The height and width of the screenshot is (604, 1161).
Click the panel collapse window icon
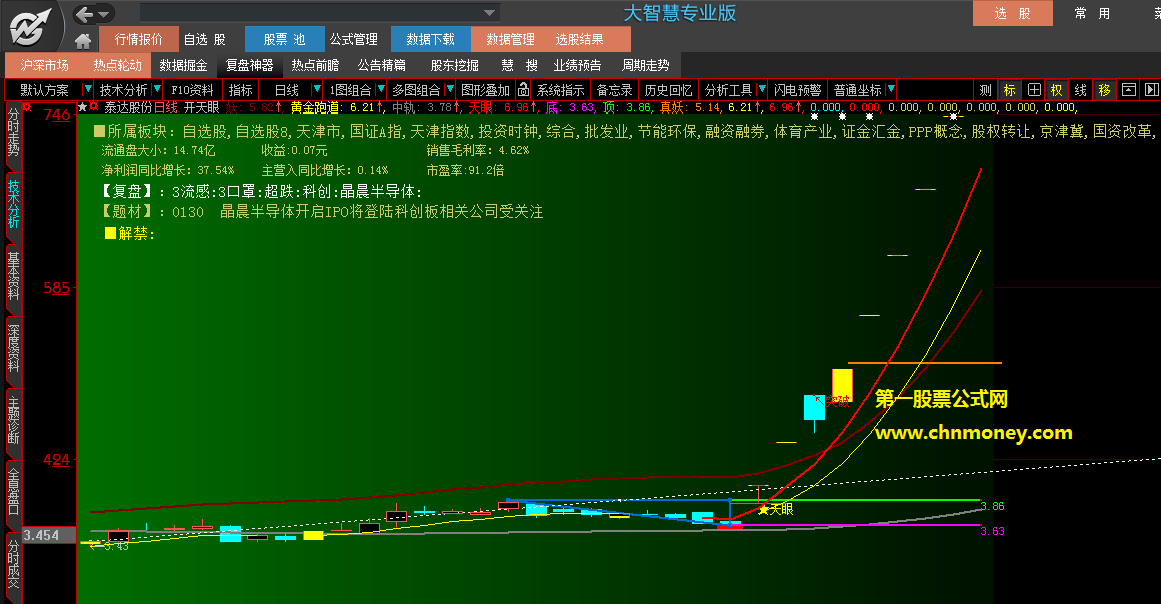[x=1128, y=90]
